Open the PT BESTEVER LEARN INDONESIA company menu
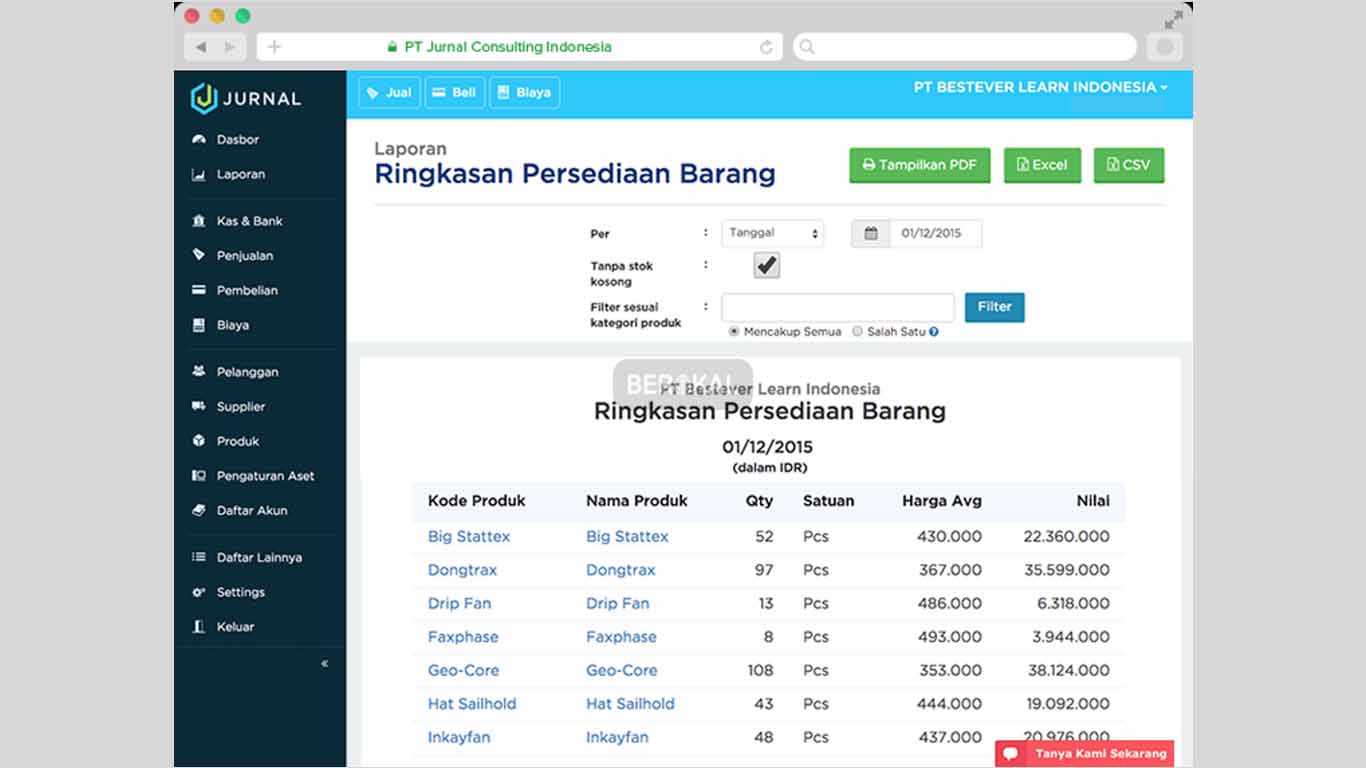This screenshot has height=768, width=1366. click(x=1040, y=87)
